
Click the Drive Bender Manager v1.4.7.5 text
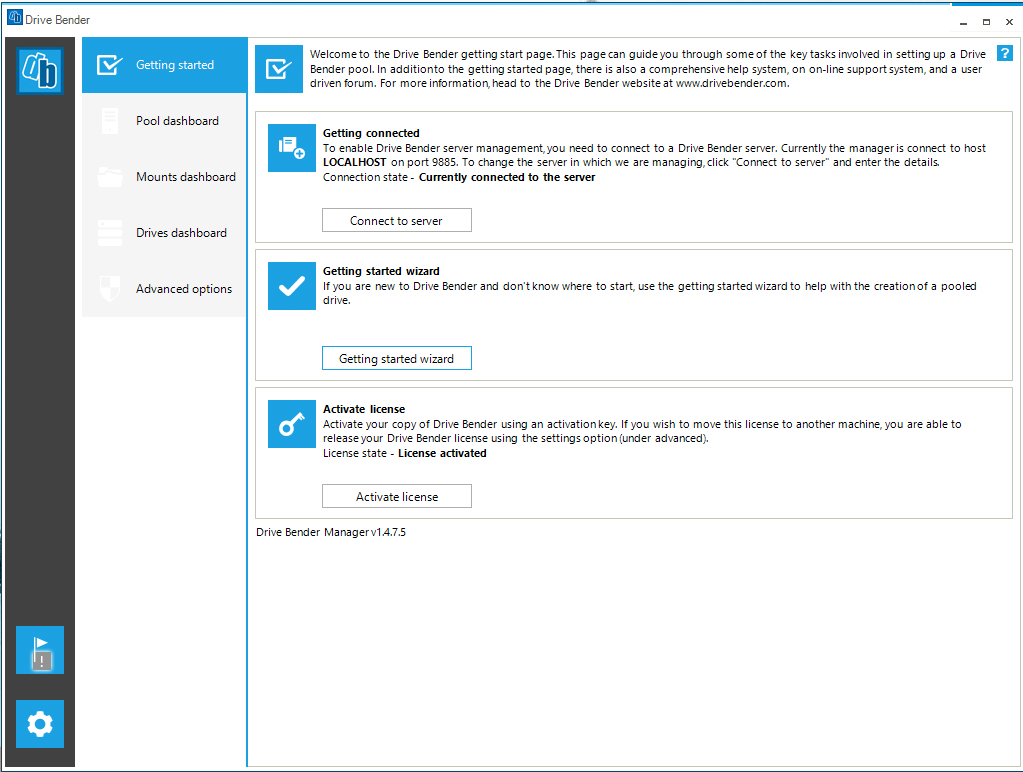point(331,533)
